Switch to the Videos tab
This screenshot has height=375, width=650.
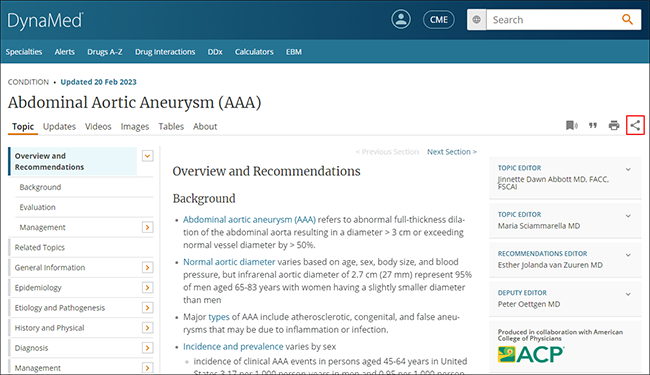coord(98,126)
